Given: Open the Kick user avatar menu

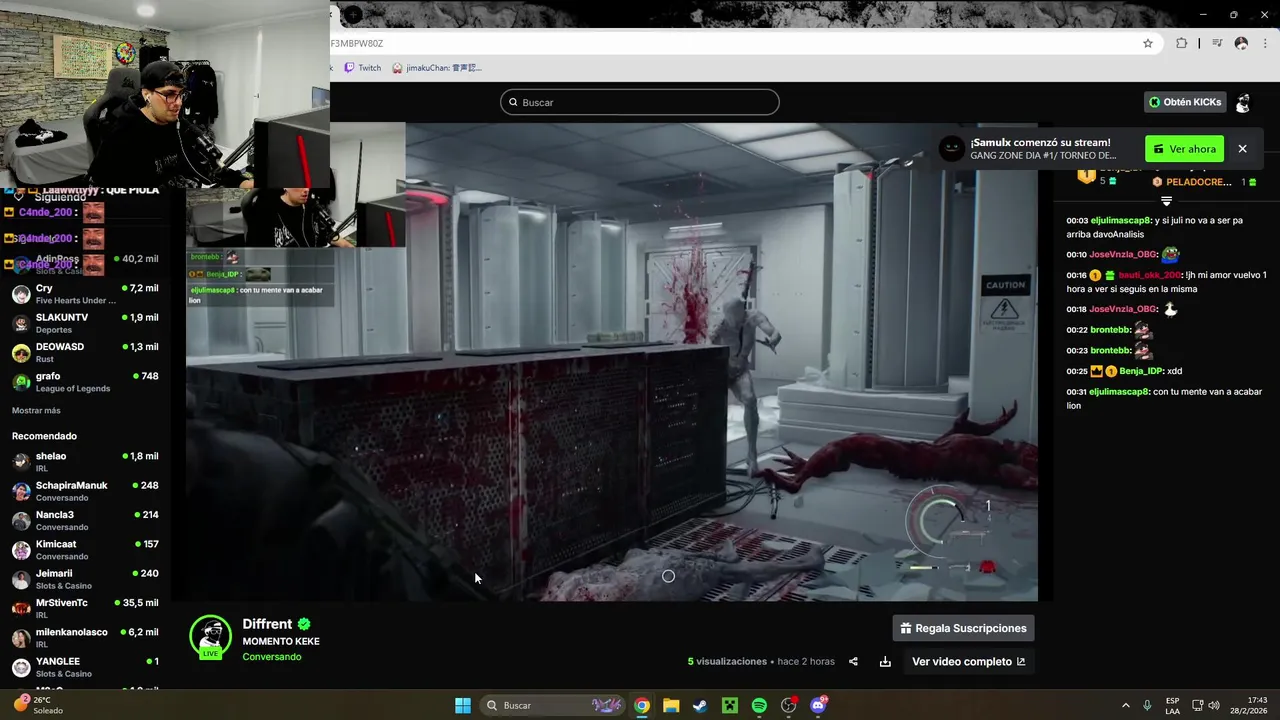Looking at the screenshot, I should click(1243, 102).
